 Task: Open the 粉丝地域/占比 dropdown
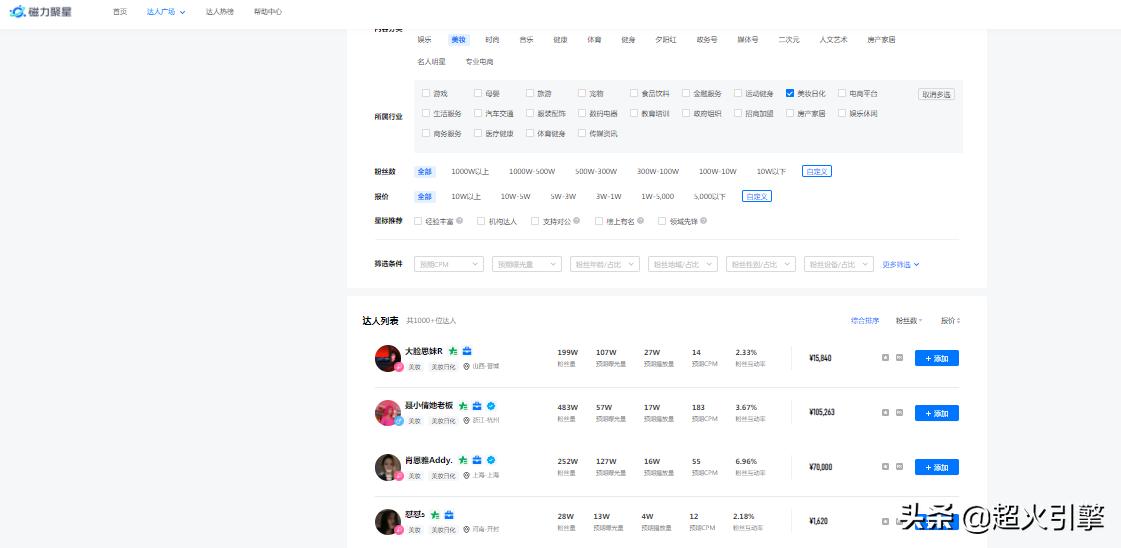point(683,264)
